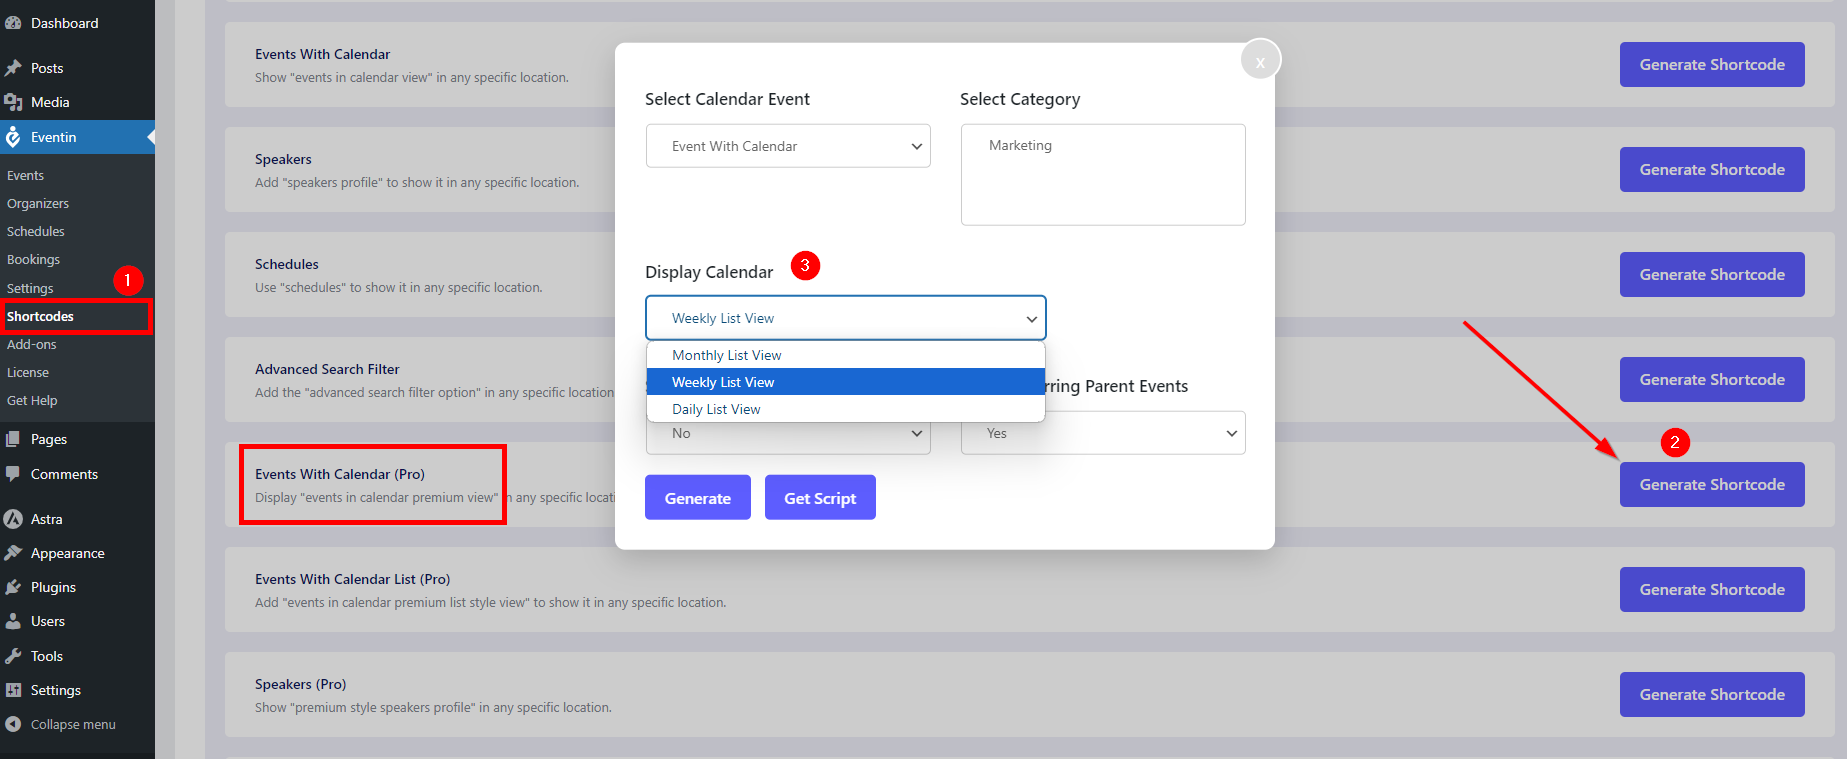The image size is (1847, 759).
Task: Click the Dashboard gauge icon
Action: 13,23
